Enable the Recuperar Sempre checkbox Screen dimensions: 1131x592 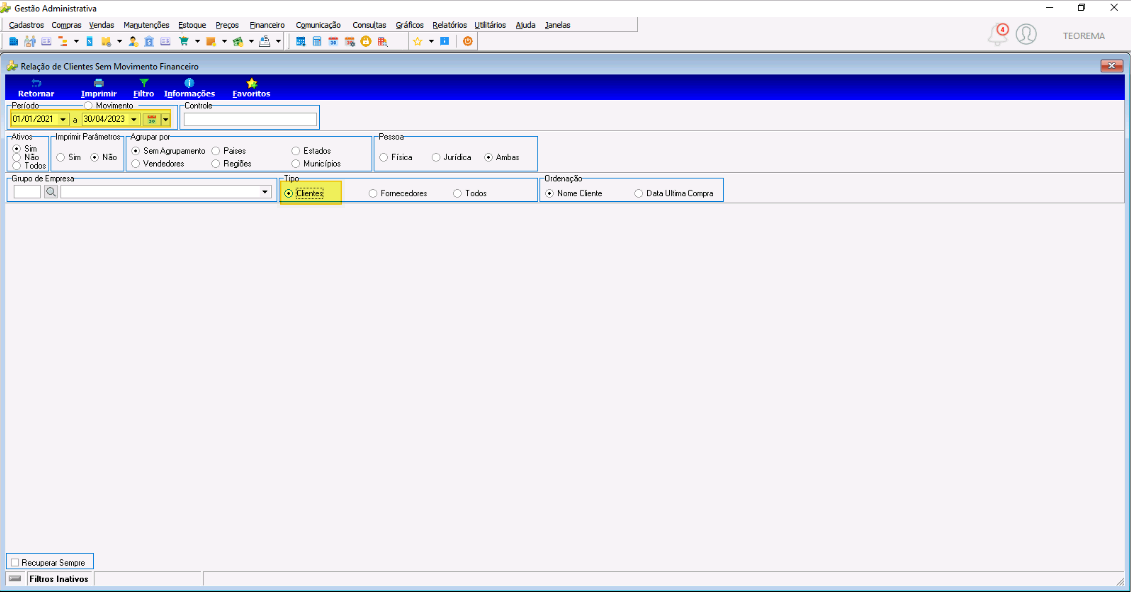[15, 562]
